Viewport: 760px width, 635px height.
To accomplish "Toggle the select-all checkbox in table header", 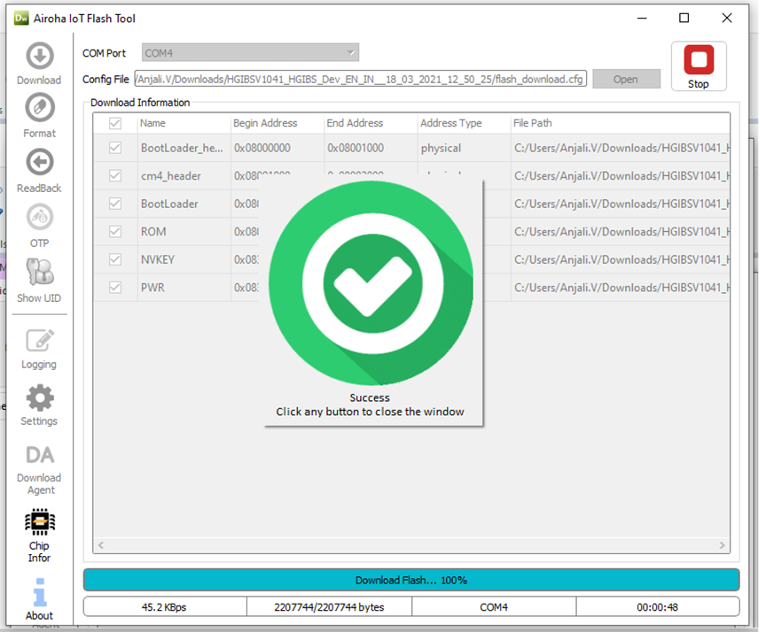I will [x=115, y=123].
